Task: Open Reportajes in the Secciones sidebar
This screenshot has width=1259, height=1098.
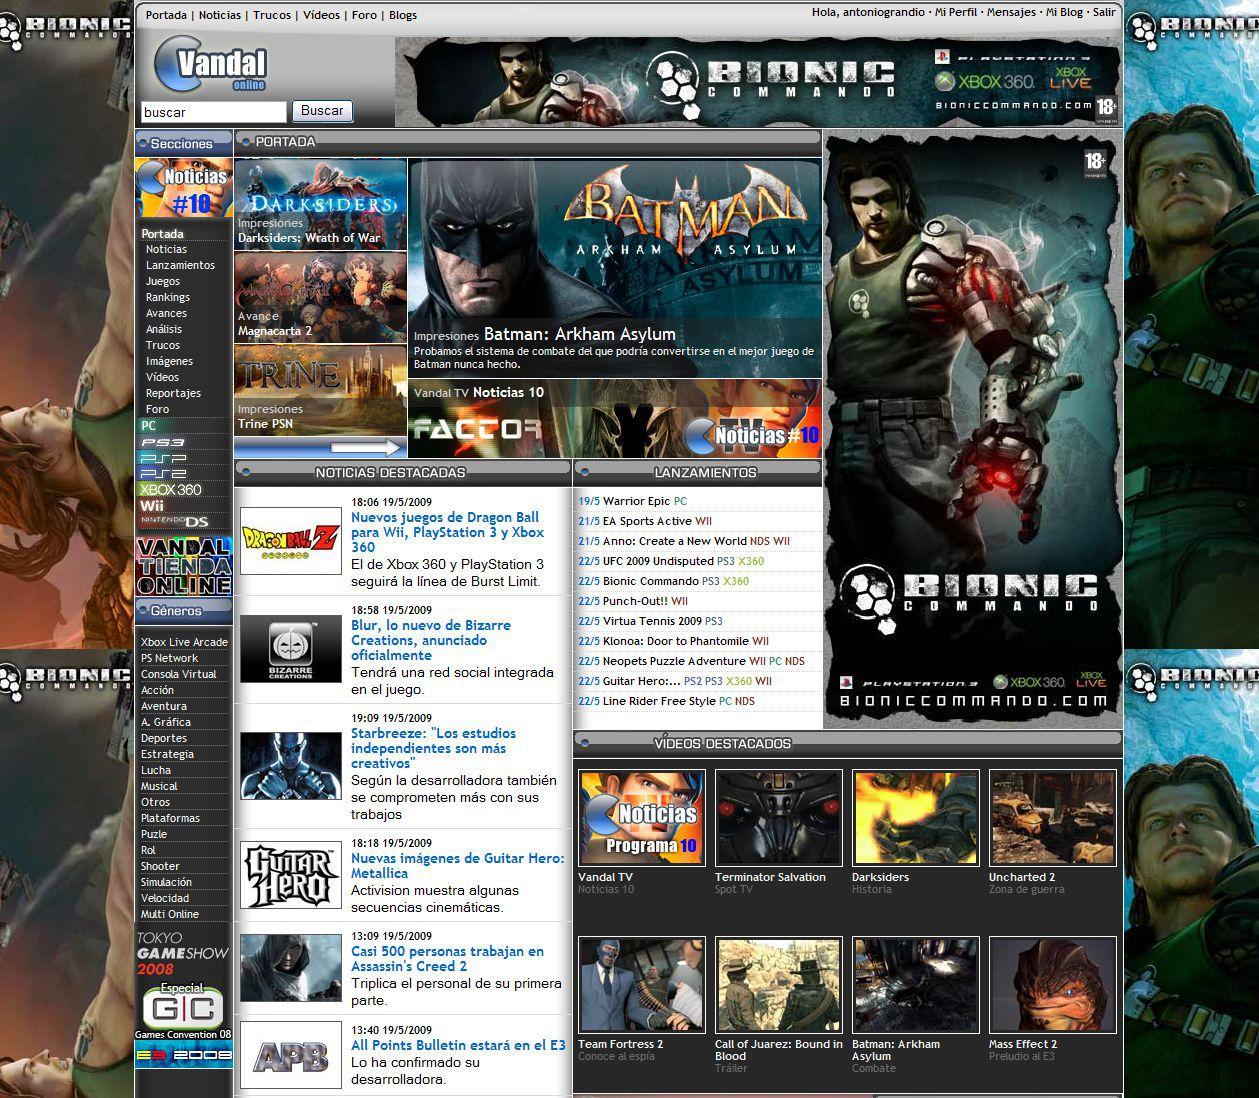Action: [173, 393]
